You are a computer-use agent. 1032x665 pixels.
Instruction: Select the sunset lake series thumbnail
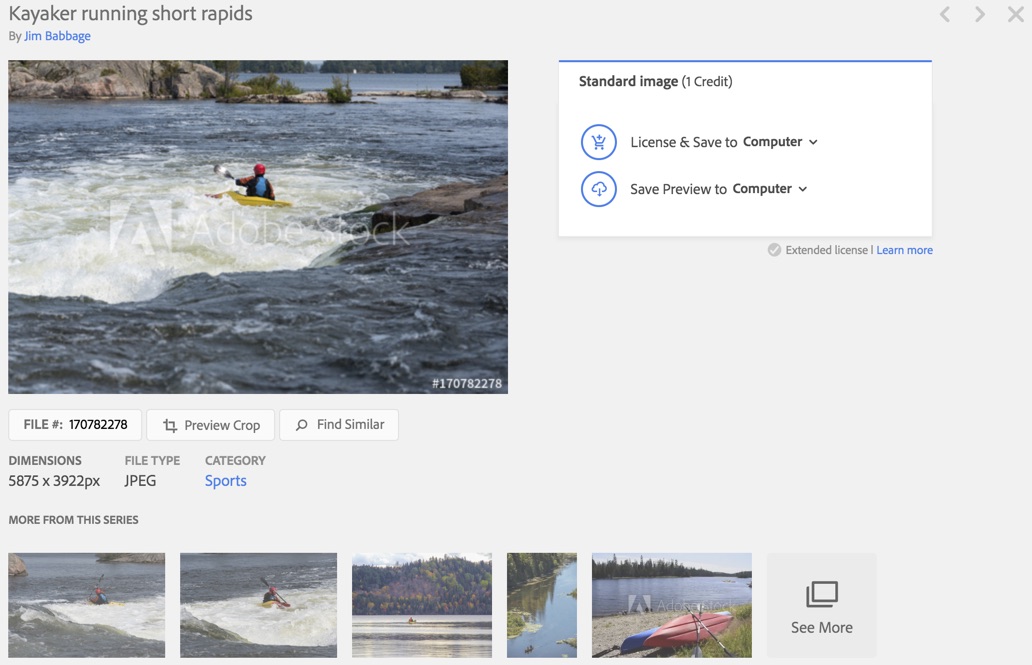click(x=422, y=605)
